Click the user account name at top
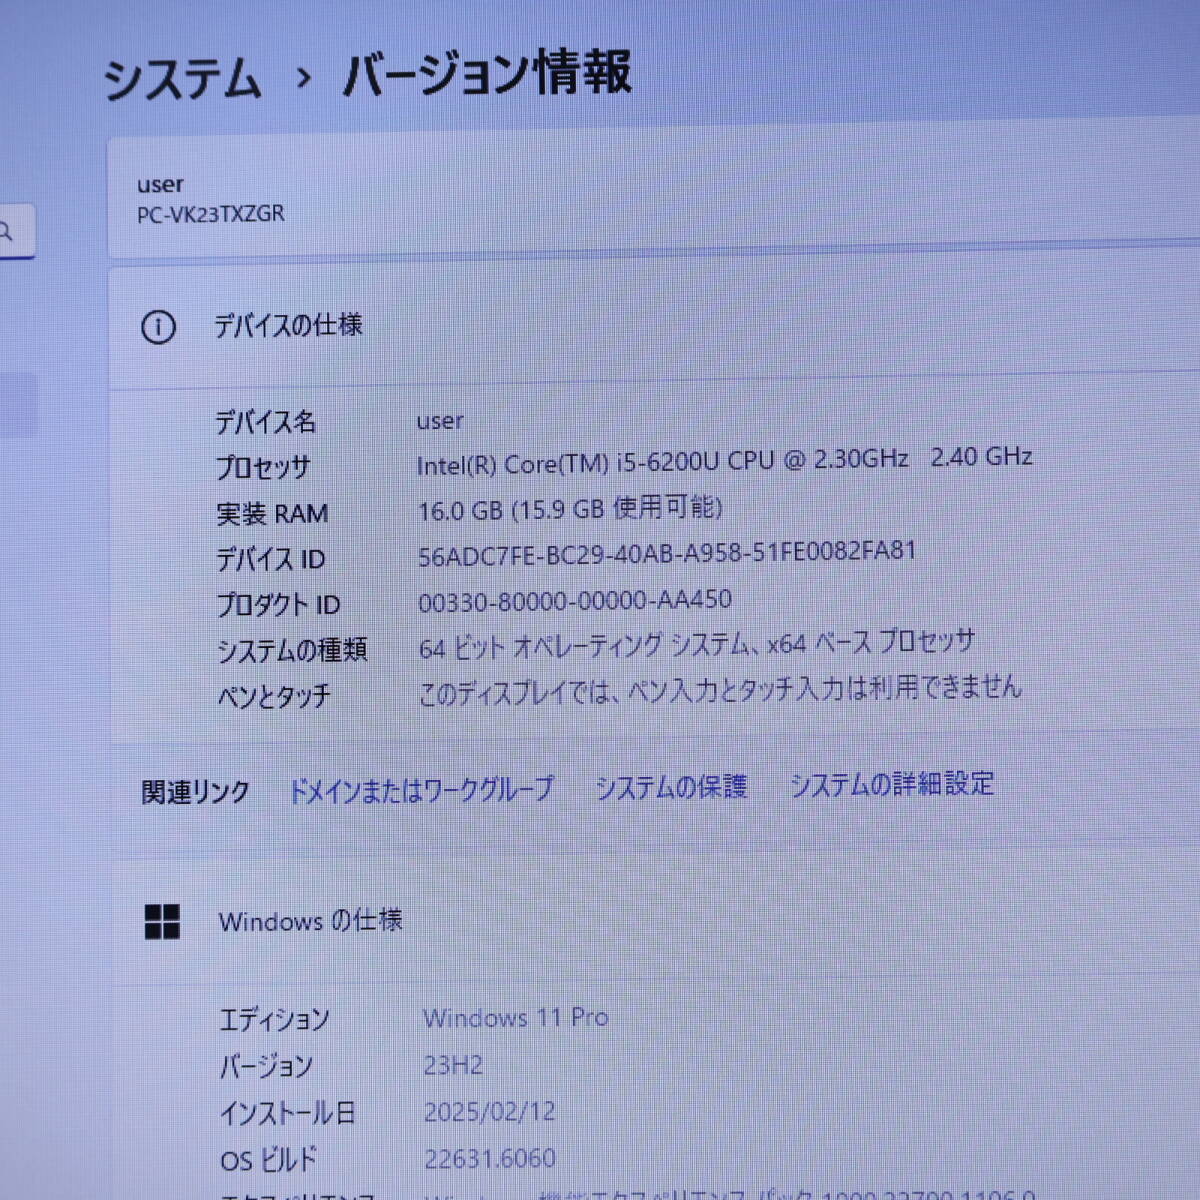 [160, 184]
